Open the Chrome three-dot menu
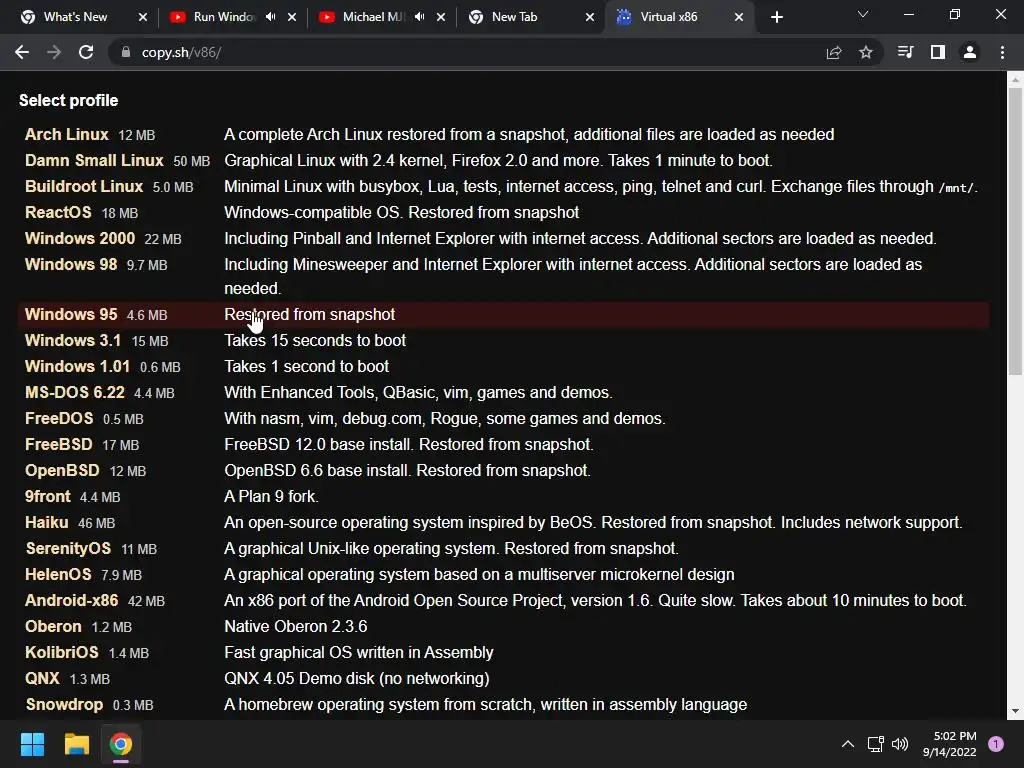Image resolution: width=1024 pixels, height=768 pixels. click(x=1002, y=52)
